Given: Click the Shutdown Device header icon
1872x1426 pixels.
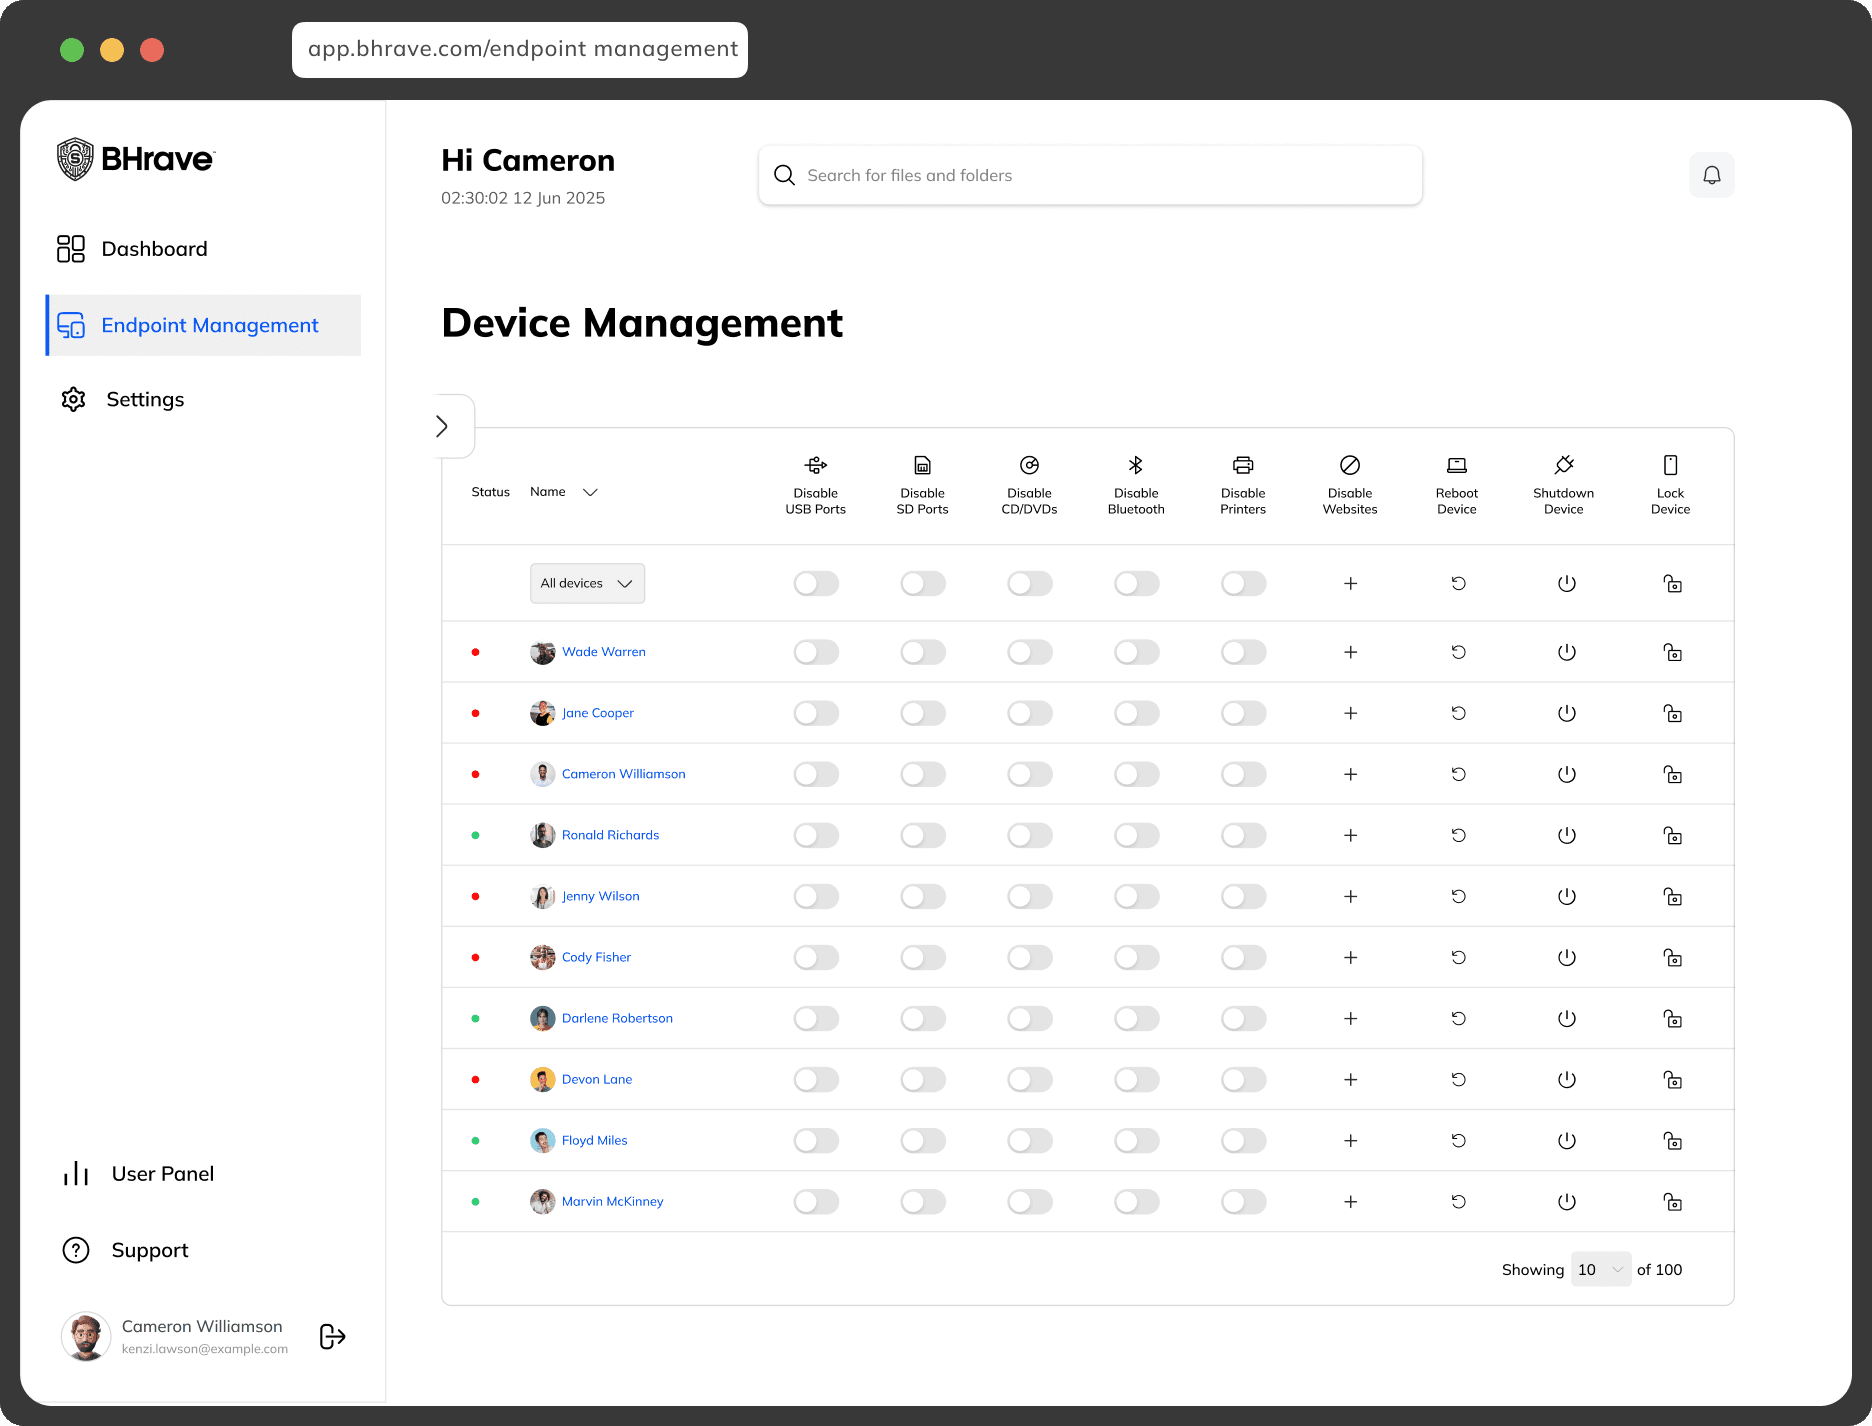Looking at the screenshot, I should pos(1564,465).
